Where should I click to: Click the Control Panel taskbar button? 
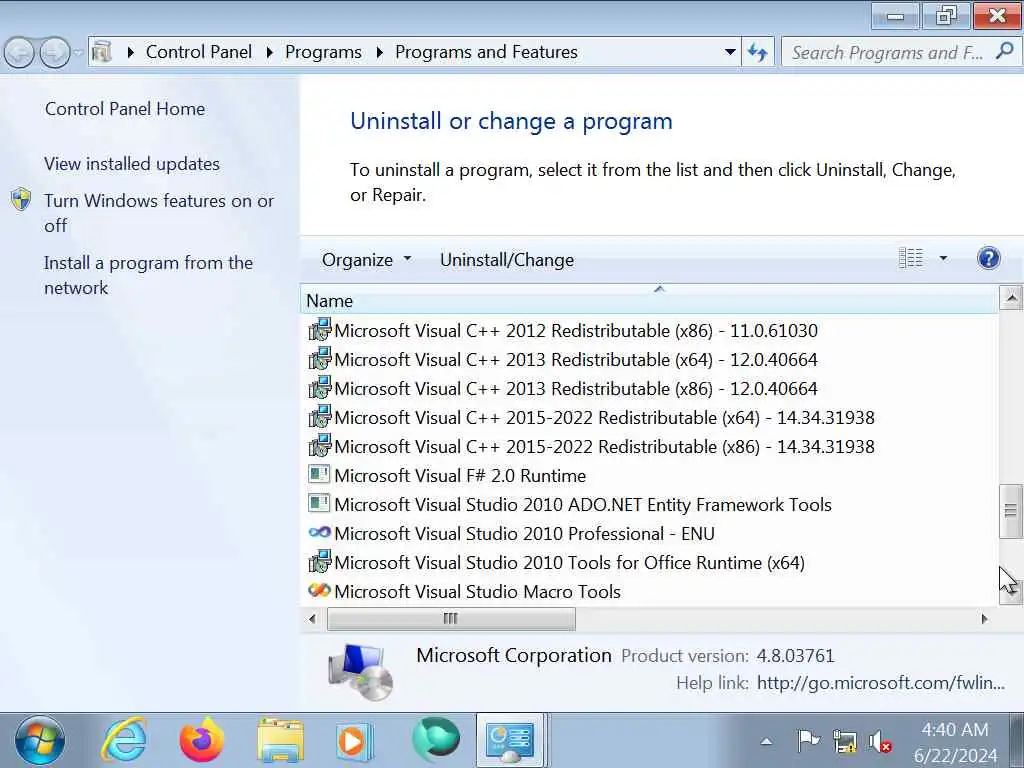coord(510,741)
